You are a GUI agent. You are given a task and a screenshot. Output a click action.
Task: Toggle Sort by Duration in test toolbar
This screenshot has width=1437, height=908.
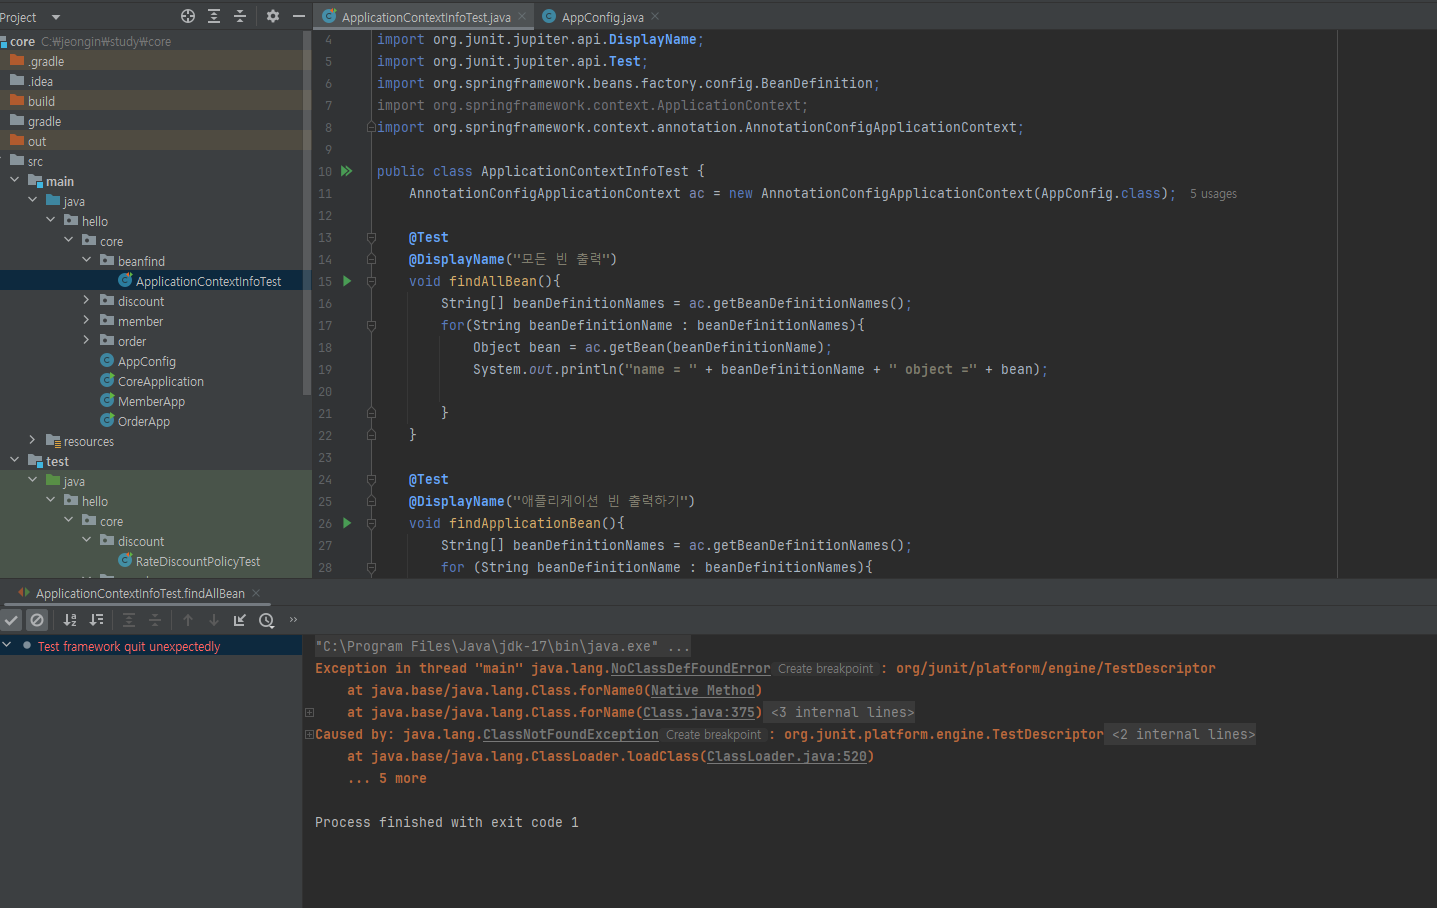[x=96, y=620]
